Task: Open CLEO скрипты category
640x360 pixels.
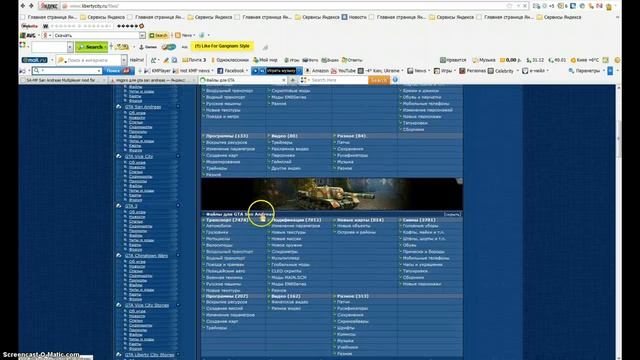Action: click(287, 271)
